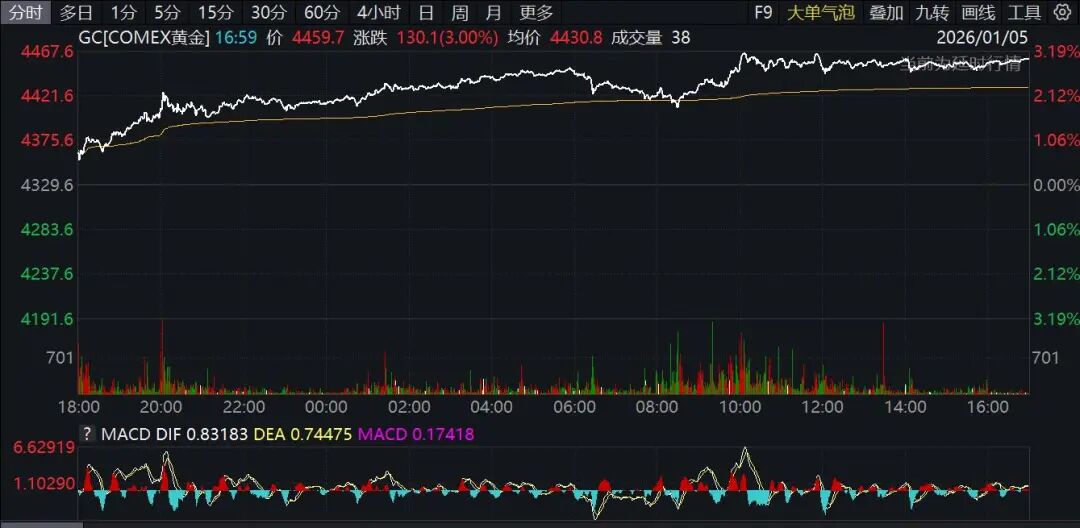Screen dimensions: 1080x528
Task: Activate the 画线 drawing tool
Action: tap(978, 13)
